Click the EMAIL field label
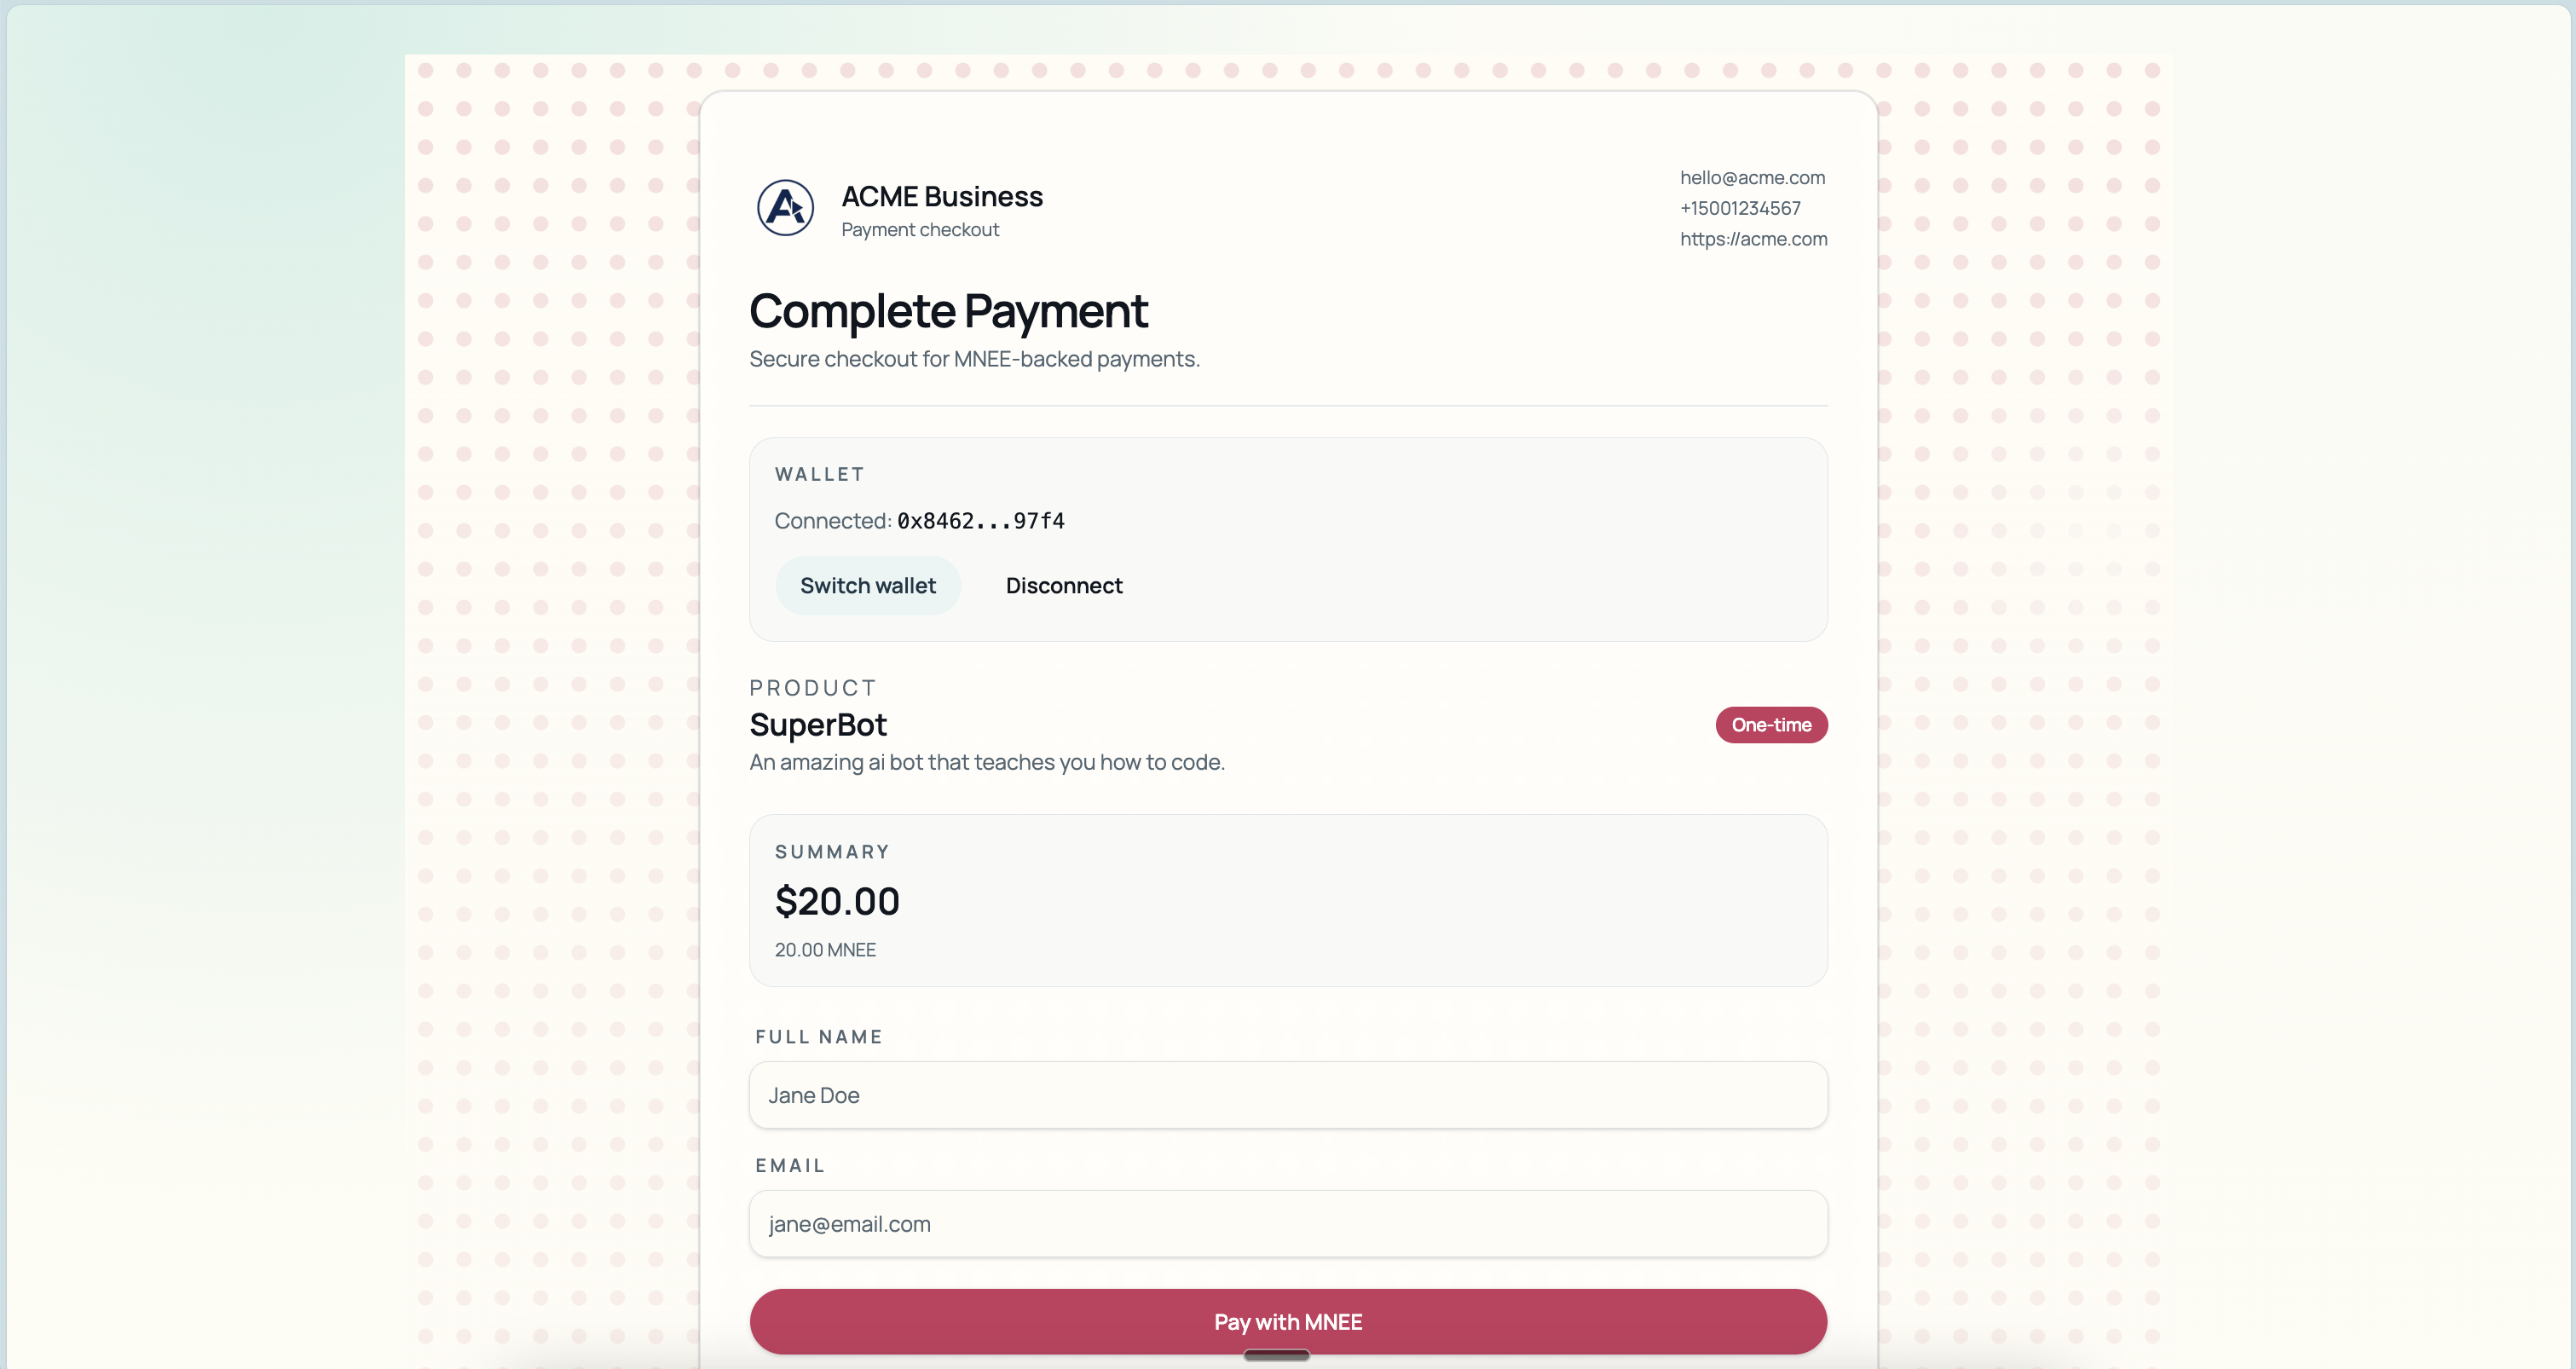The width and height of the screenshot is (2576, 1369). [790, 1166]
